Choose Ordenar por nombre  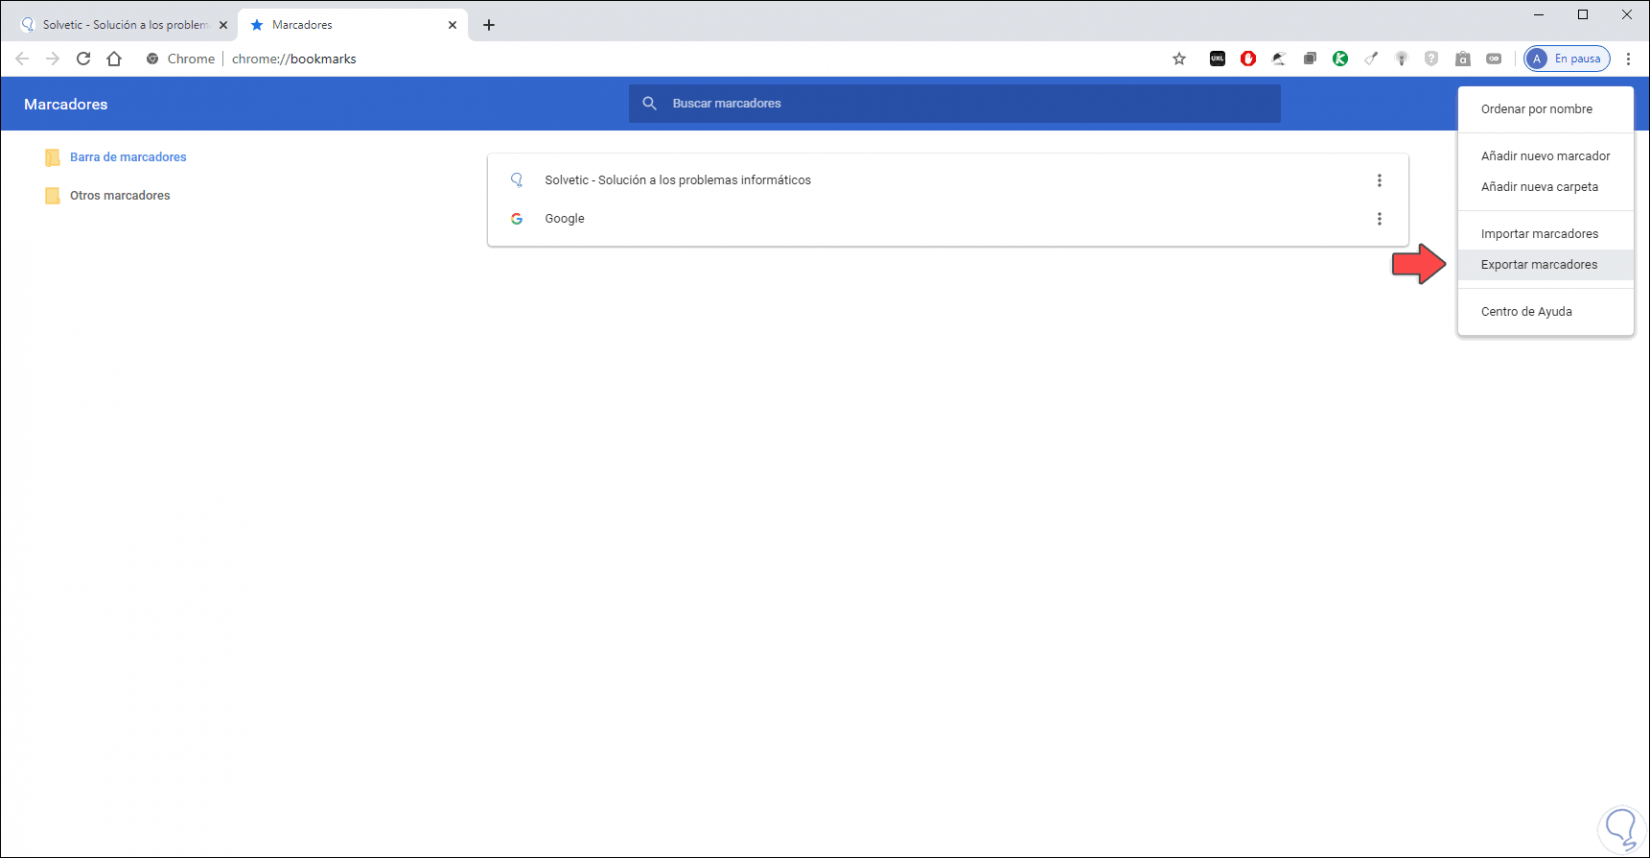tap(1546, 109)
